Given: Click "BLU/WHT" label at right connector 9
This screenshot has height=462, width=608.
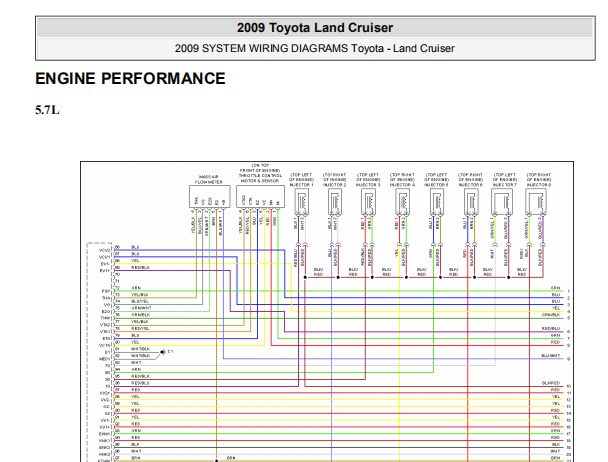Looking at the screenshot, I should click(x=551, y=355).
